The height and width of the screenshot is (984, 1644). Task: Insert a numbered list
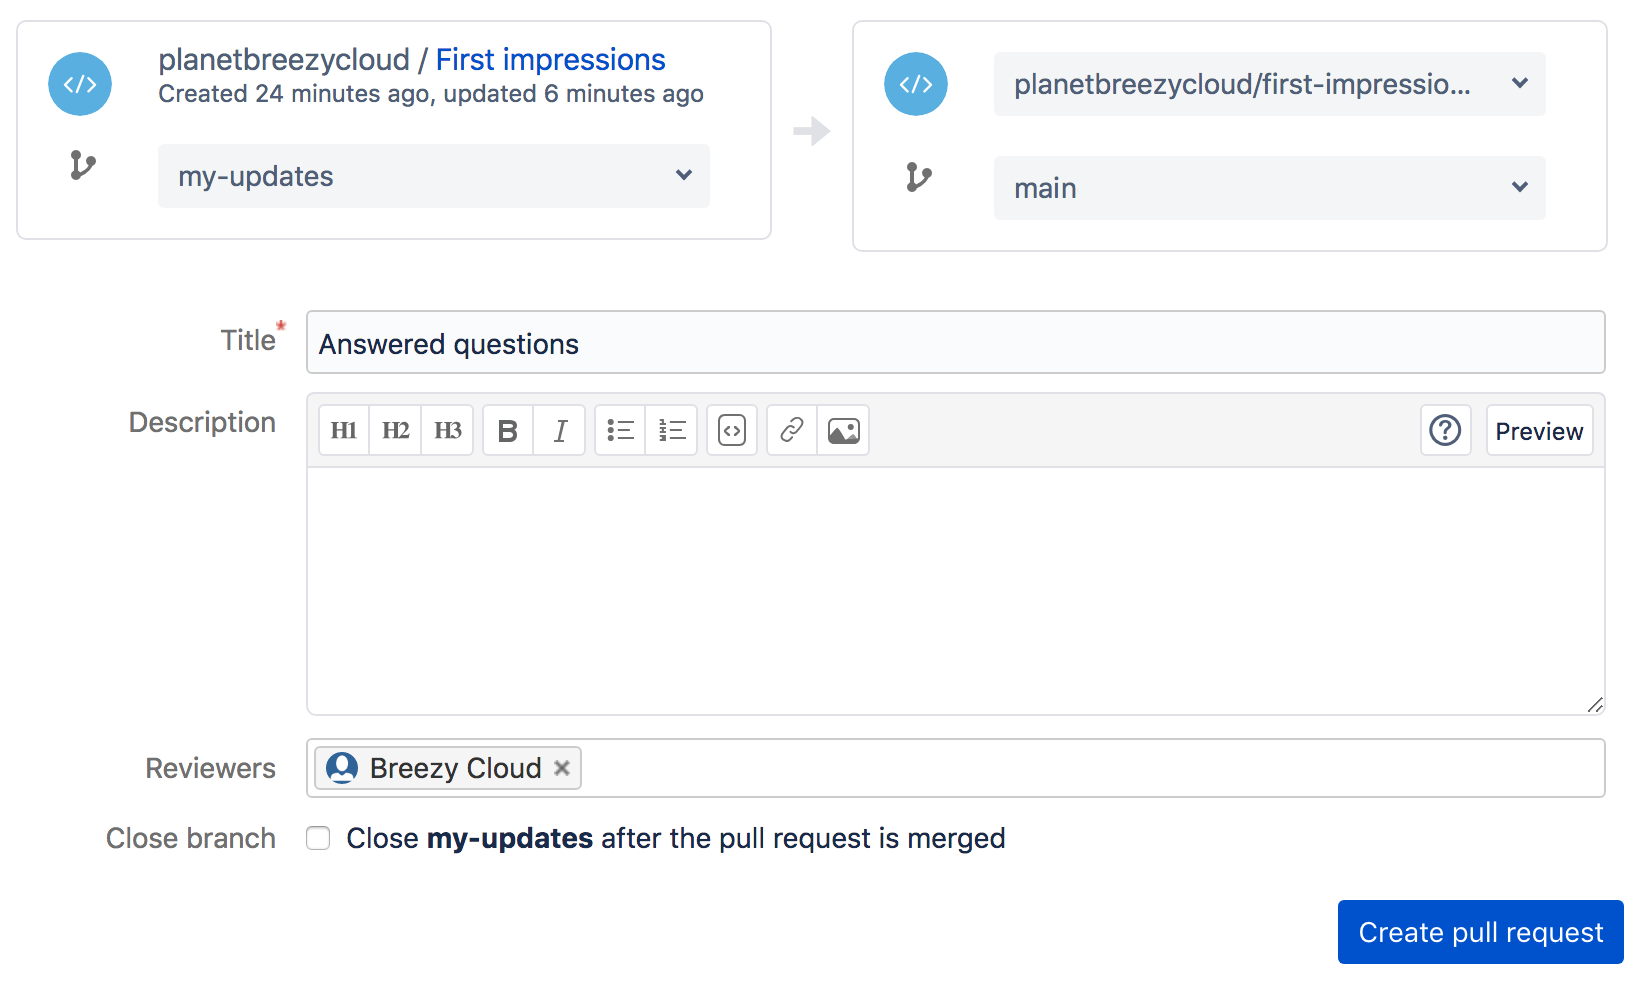pyautogui.click(x=672, y=430)
